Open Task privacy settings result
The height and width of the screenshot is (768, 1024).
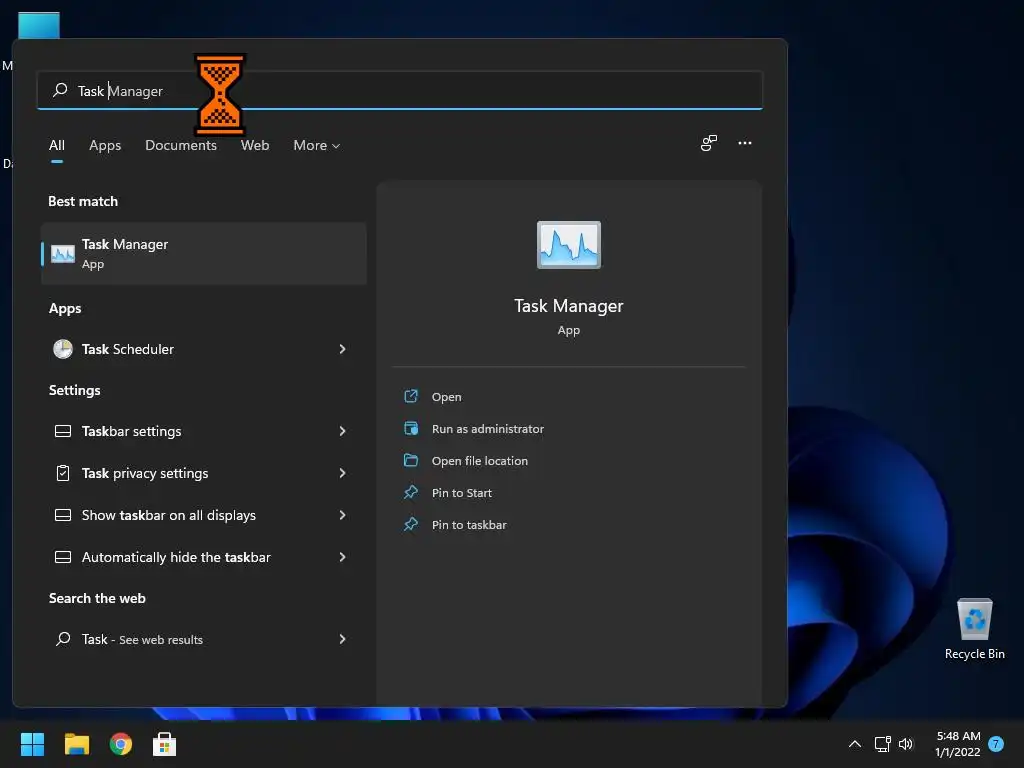204,473
